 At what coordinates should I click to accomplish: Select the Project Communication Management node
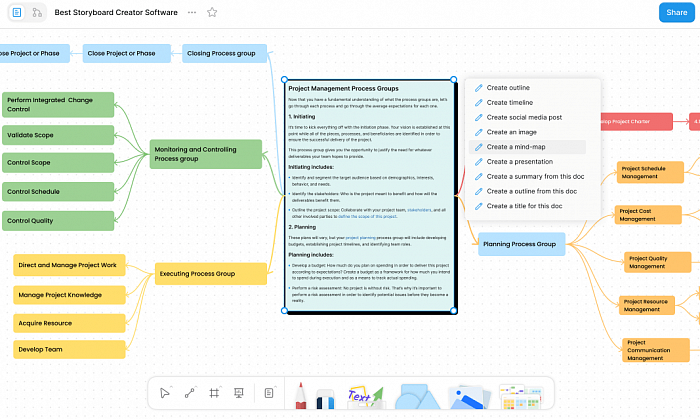pos(656,350)
